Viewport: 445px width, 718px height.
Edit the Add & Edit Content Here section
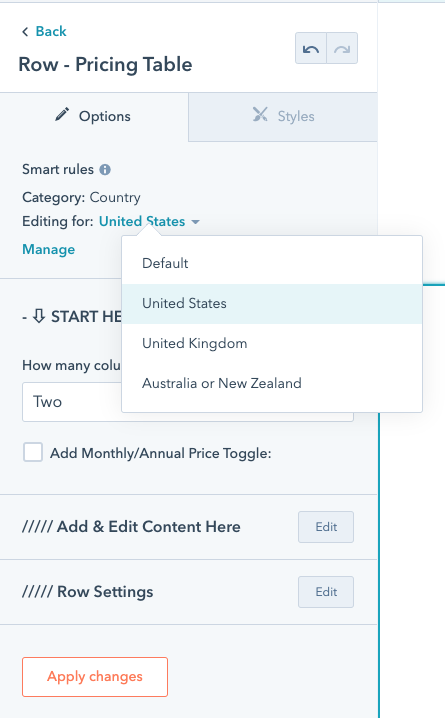coord(326,527)
